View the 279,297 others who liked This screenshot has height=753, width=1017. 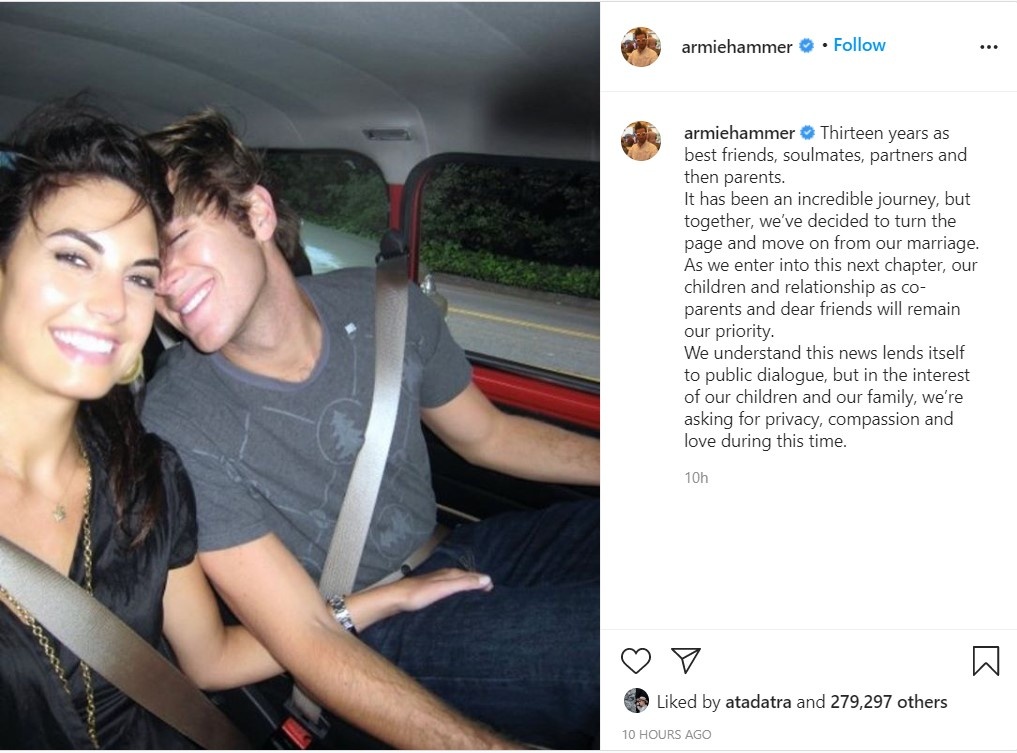pyautogui.click(x=889, y=702)
